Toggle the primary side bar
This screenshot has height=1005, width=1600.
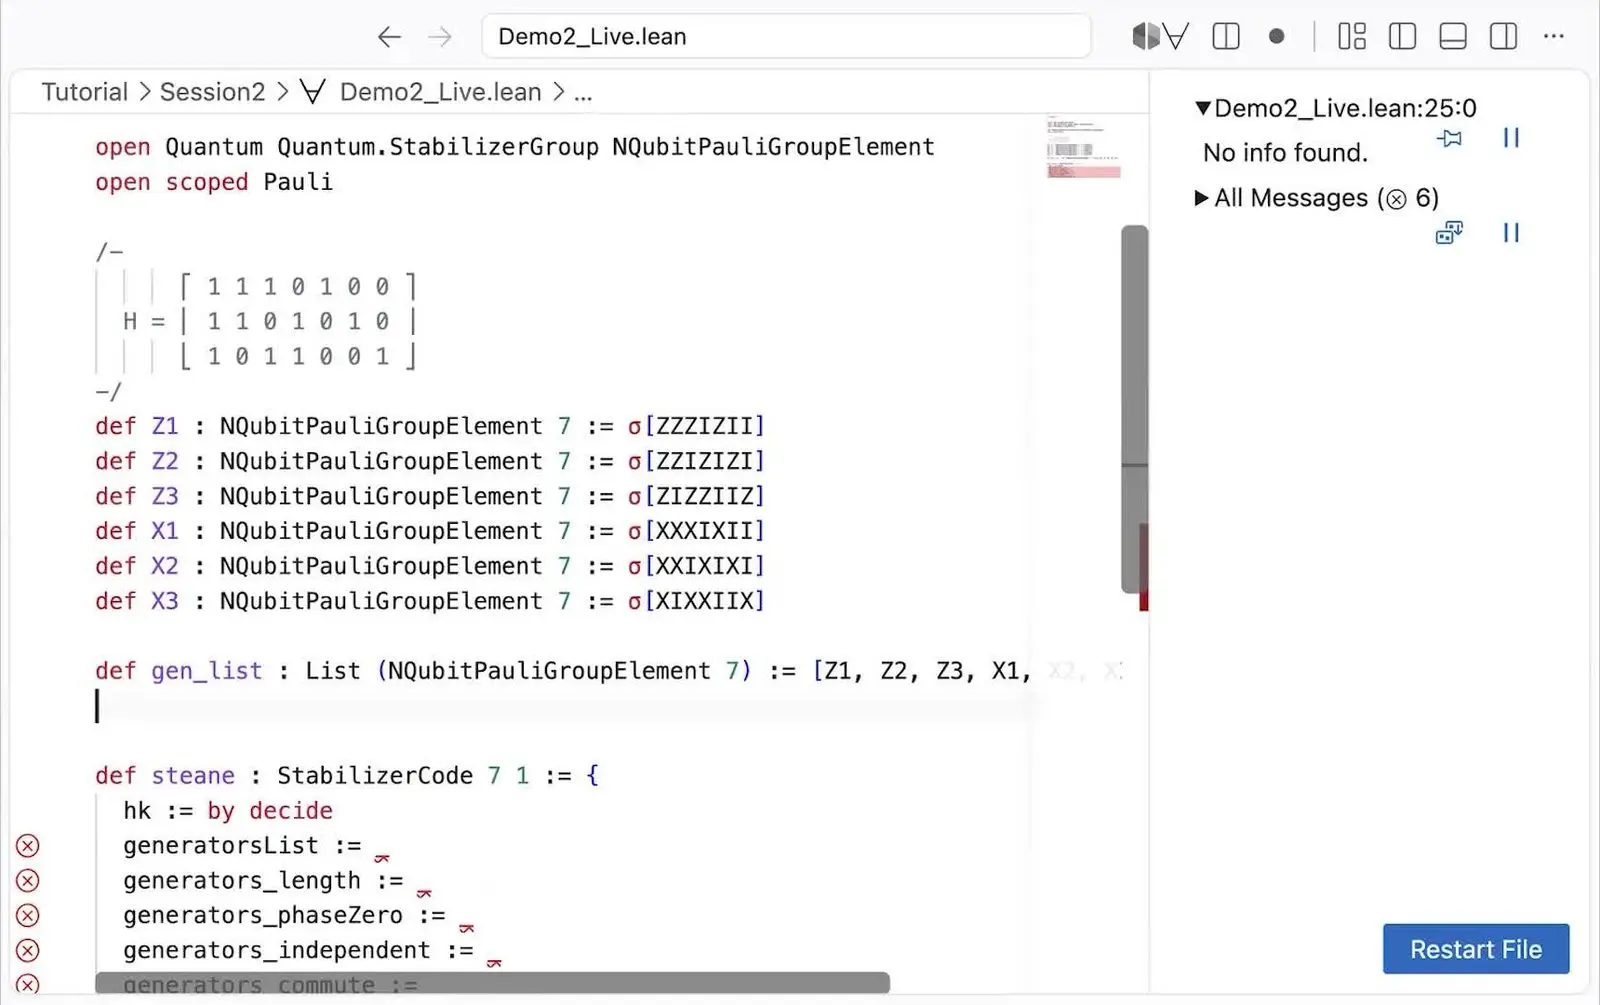(1403, 37)
